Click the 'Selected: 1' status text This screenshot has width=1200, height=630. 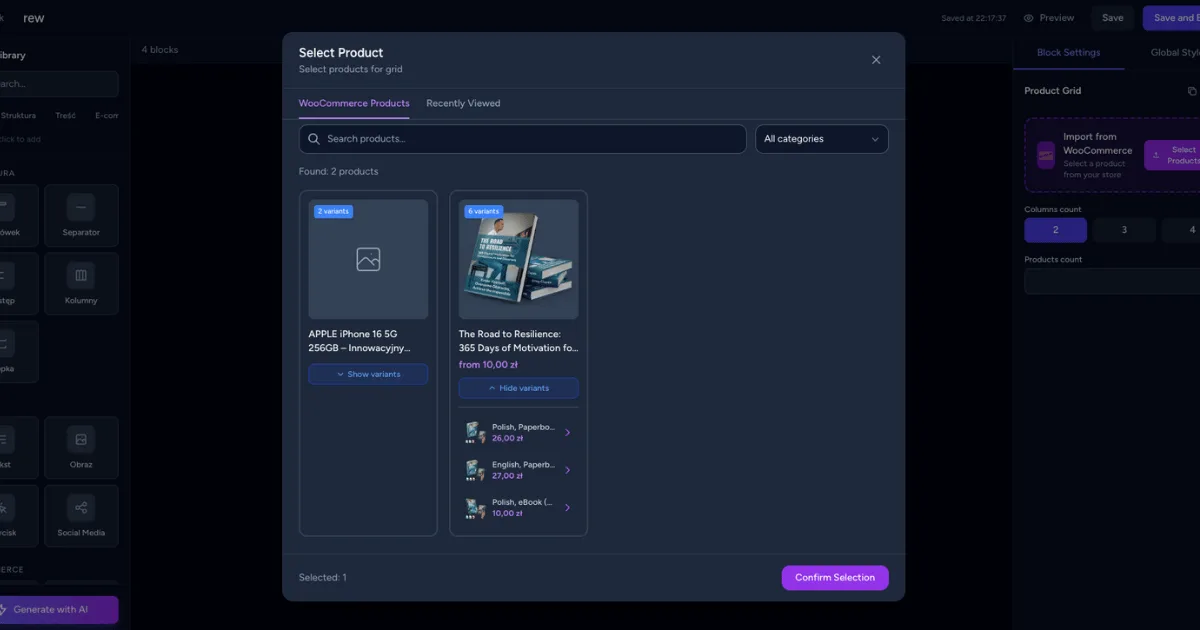(x=323, y=577)
